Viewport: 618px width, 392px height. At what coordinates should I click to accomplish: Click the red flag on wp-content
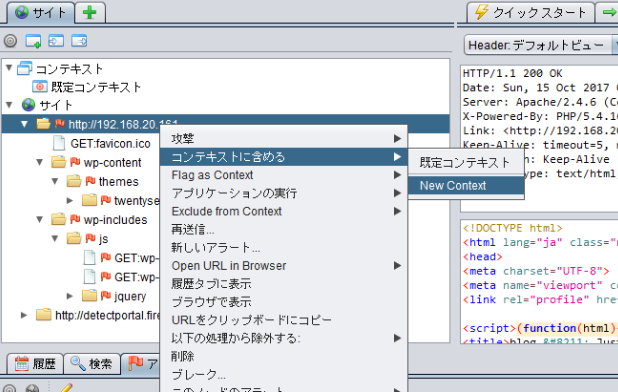click(75, 162)
